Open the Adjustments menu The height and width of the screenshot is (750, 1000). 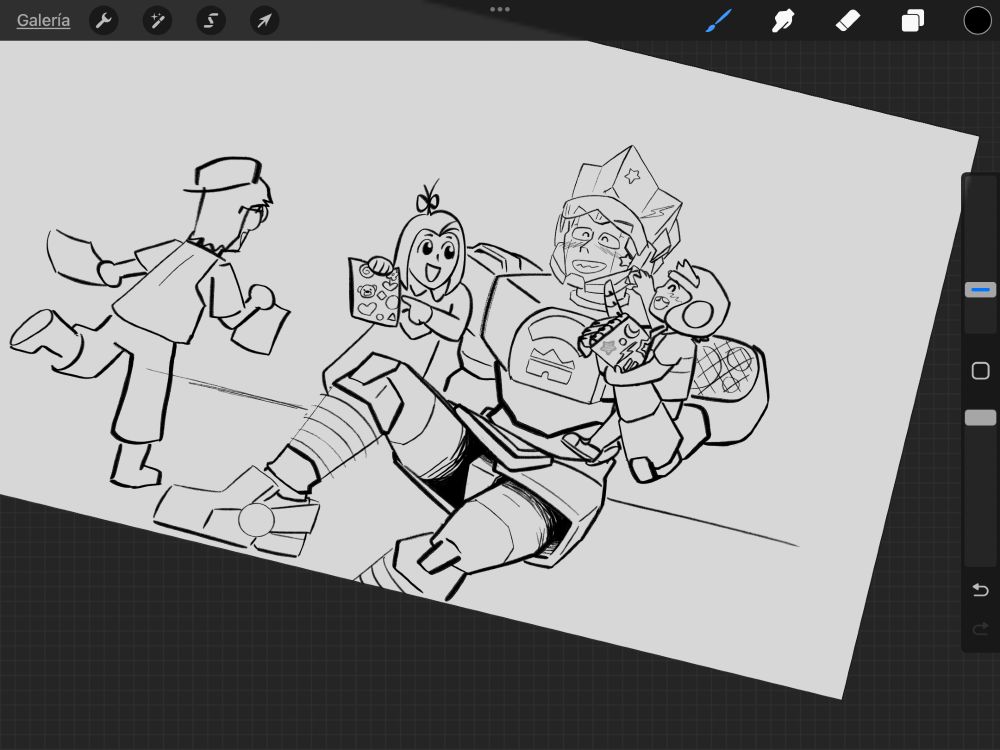pyautogui.click(x=157, y=20)
